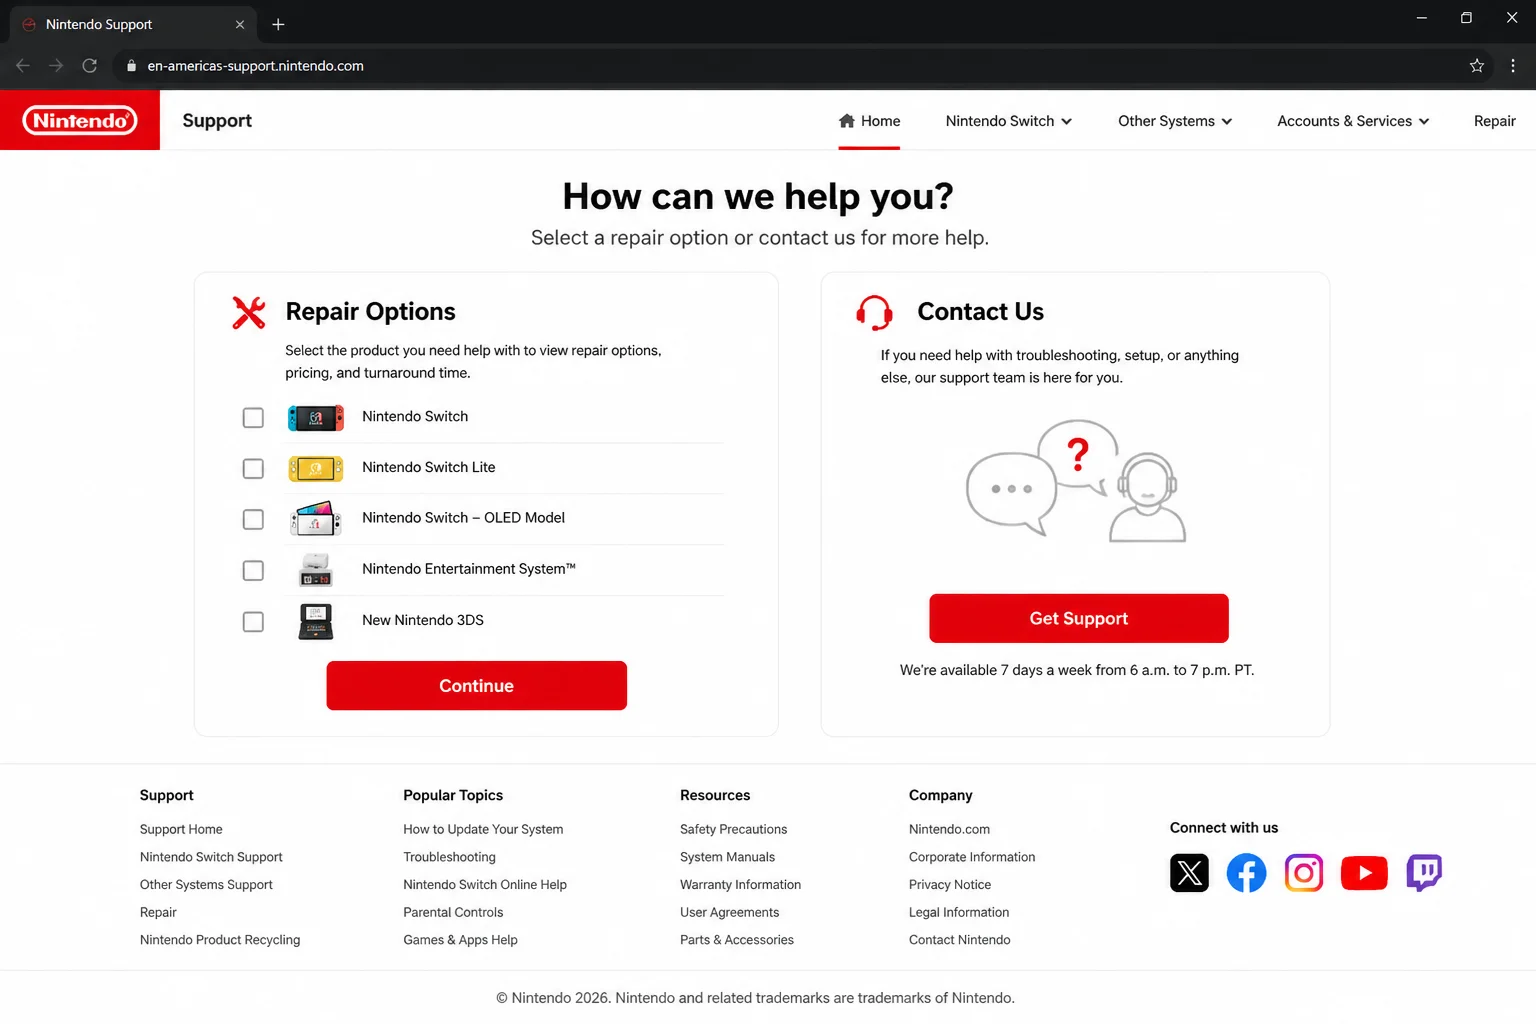This screenshot has height=1024, width=1536.
Task: Open the Parts & Accessories link
Action: pyautogui.click(x=737, y=940)
